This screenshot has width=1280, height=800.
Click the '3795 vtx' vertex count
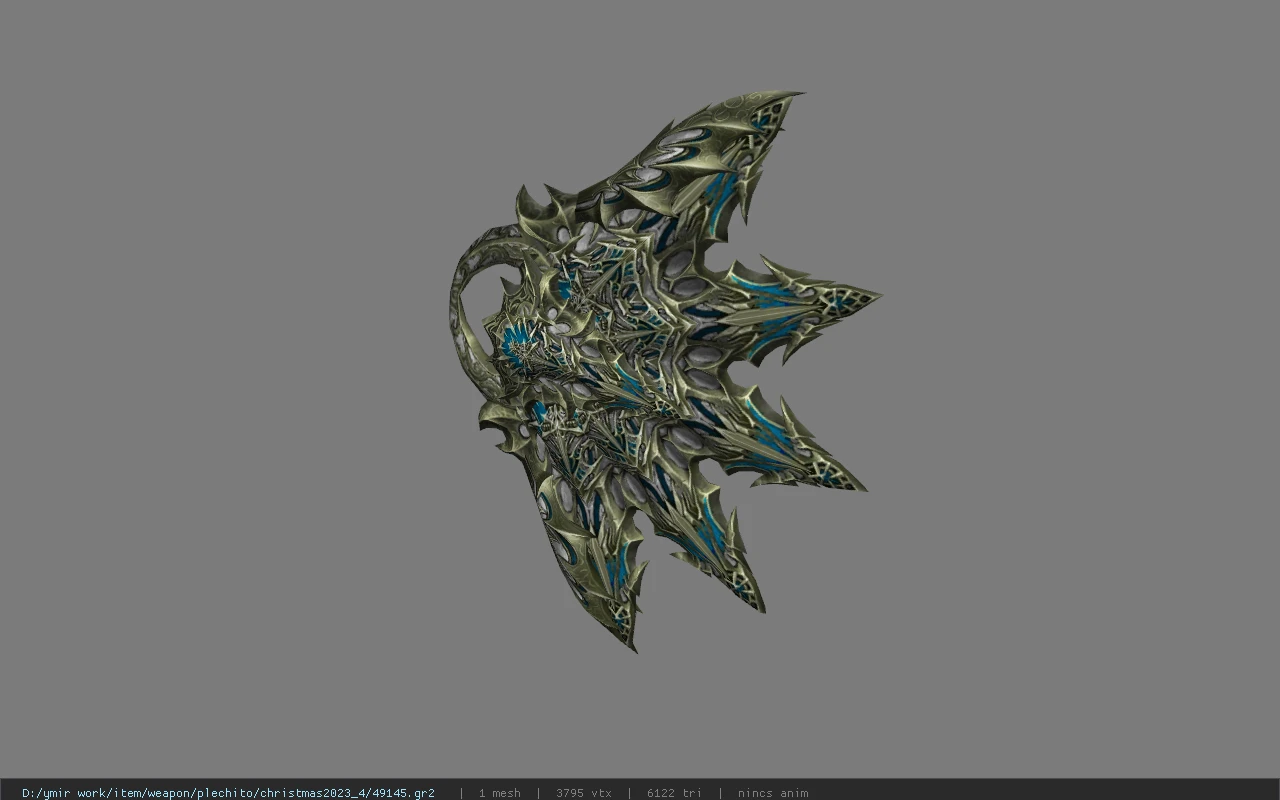click(584, 793)
